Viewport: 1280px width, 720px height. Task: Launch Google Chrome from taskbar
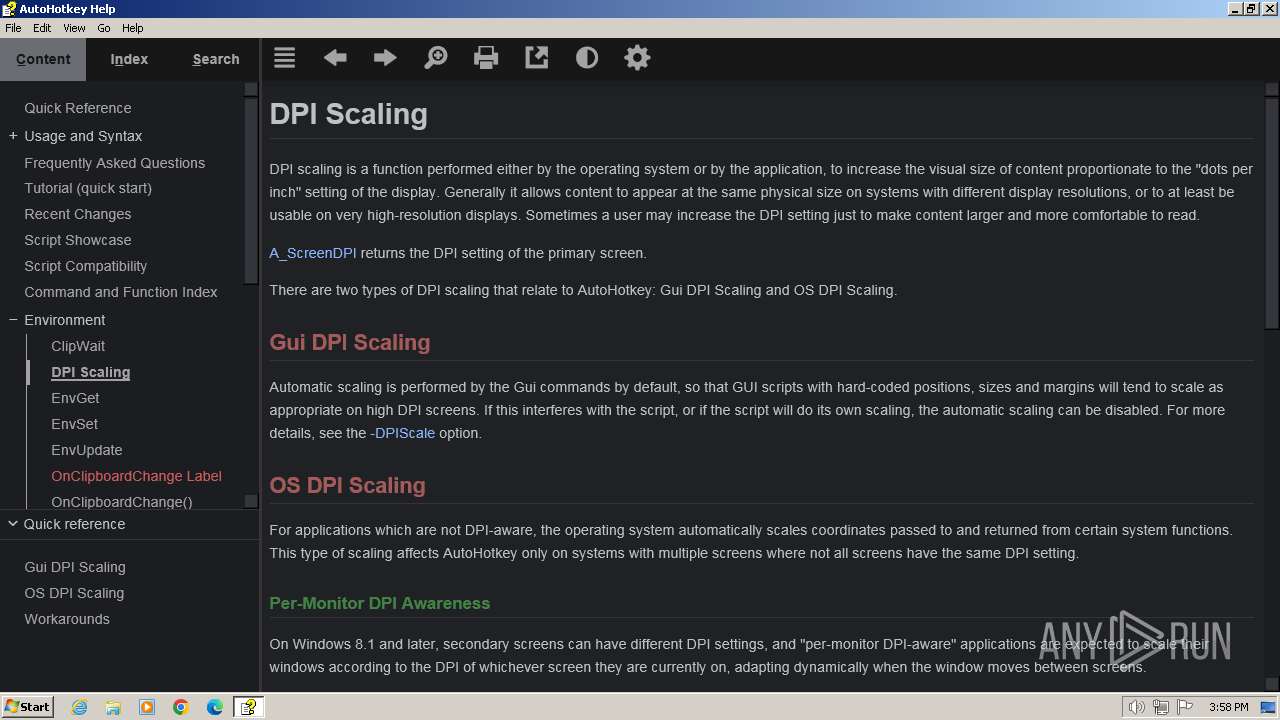[181, 707]
